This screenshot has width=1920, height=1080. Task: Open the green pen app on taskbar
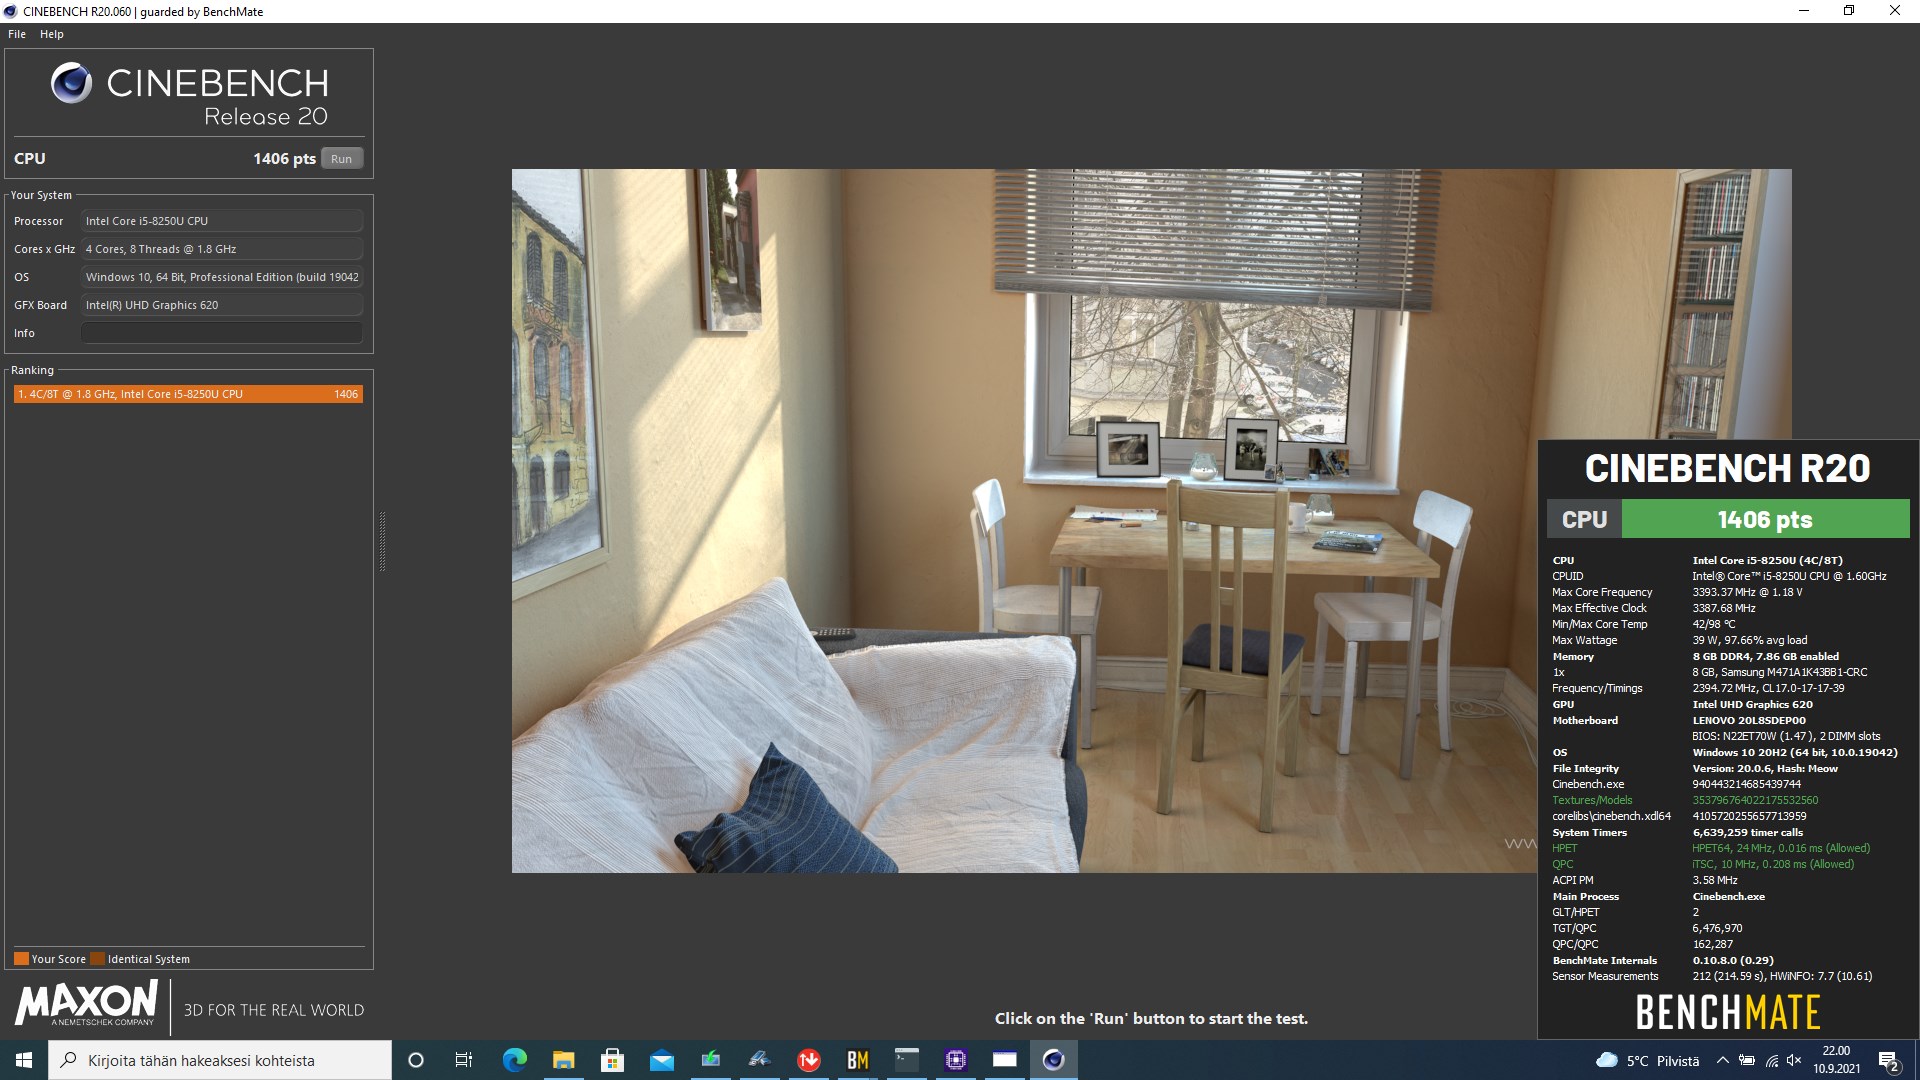710,1060
